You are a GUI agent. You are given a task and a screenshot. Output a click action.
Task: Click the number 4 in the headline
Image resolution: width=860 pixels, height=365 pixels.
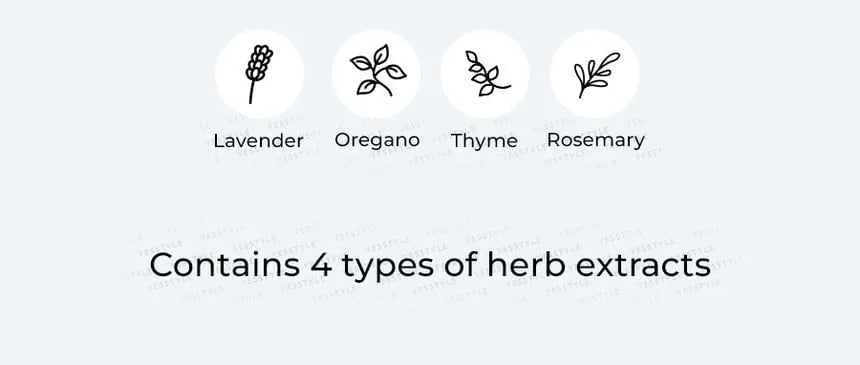(322, 265)
